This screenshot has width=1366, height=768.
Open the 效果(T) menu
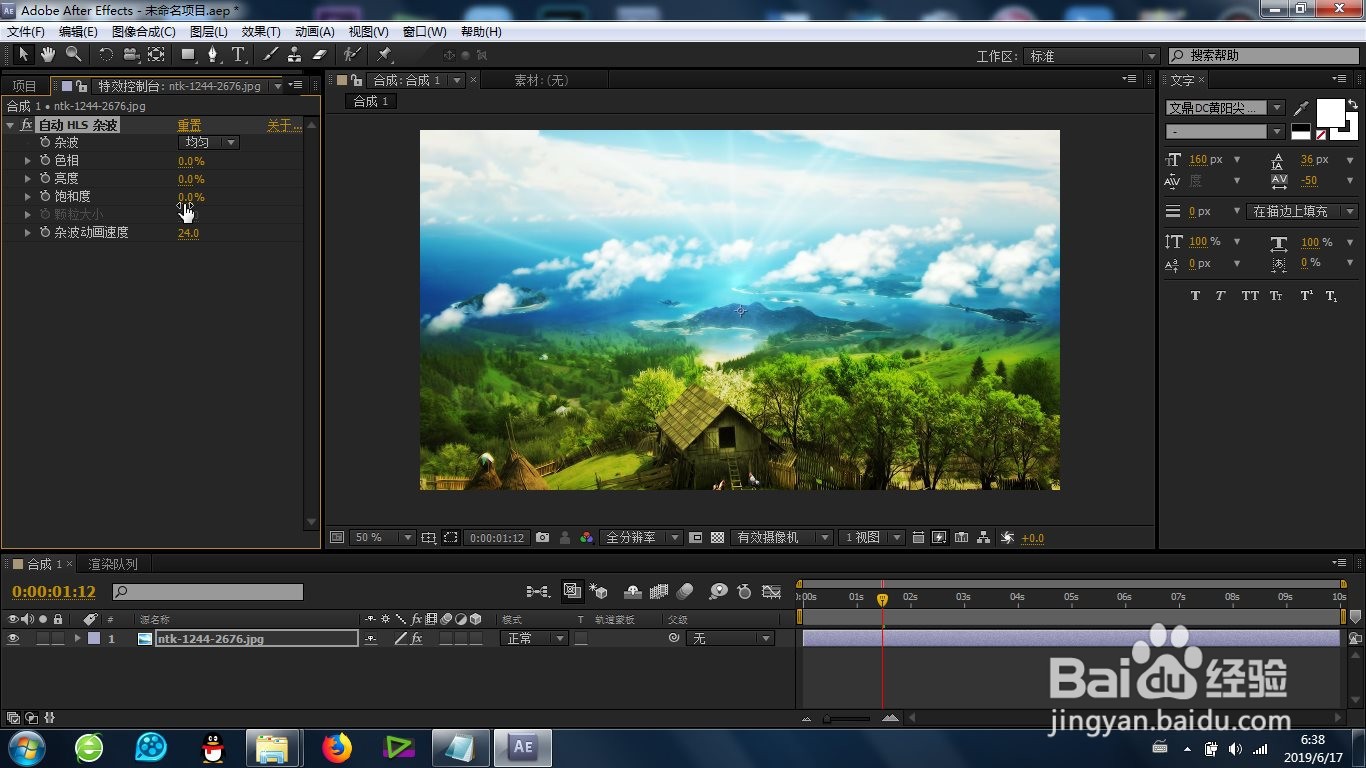tap(261, 32)
